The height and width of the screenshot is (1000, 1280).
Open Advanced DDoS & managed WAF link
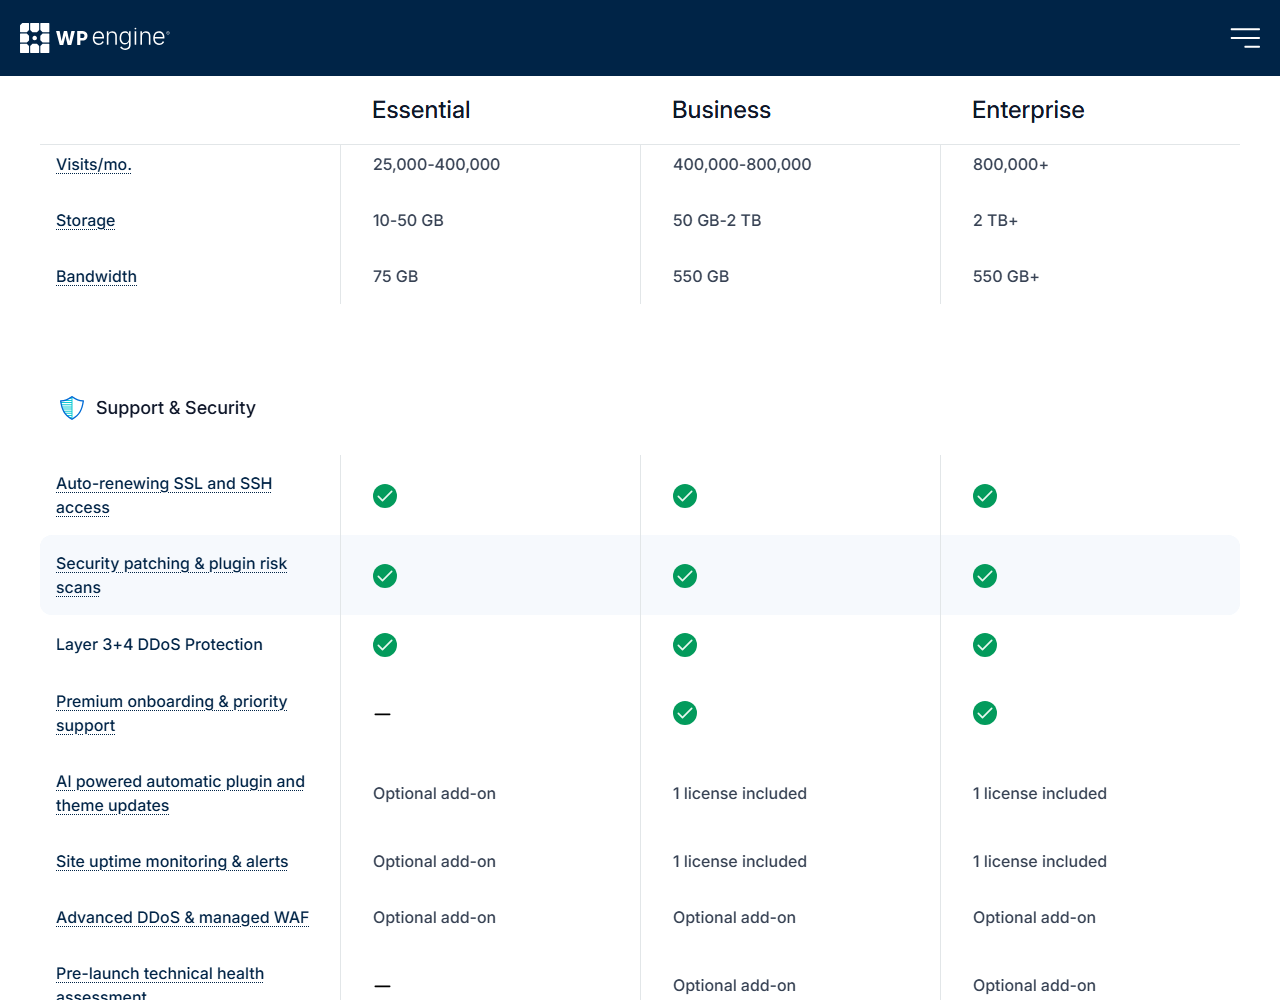click(x=183, y=918)
